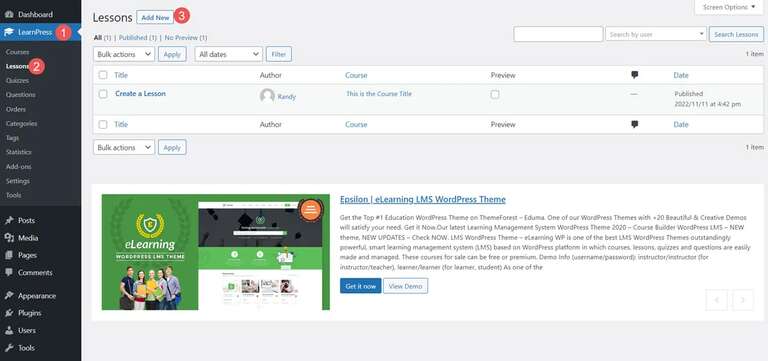Tick the select-all checkbox in table footer

(x=103, y=124)
